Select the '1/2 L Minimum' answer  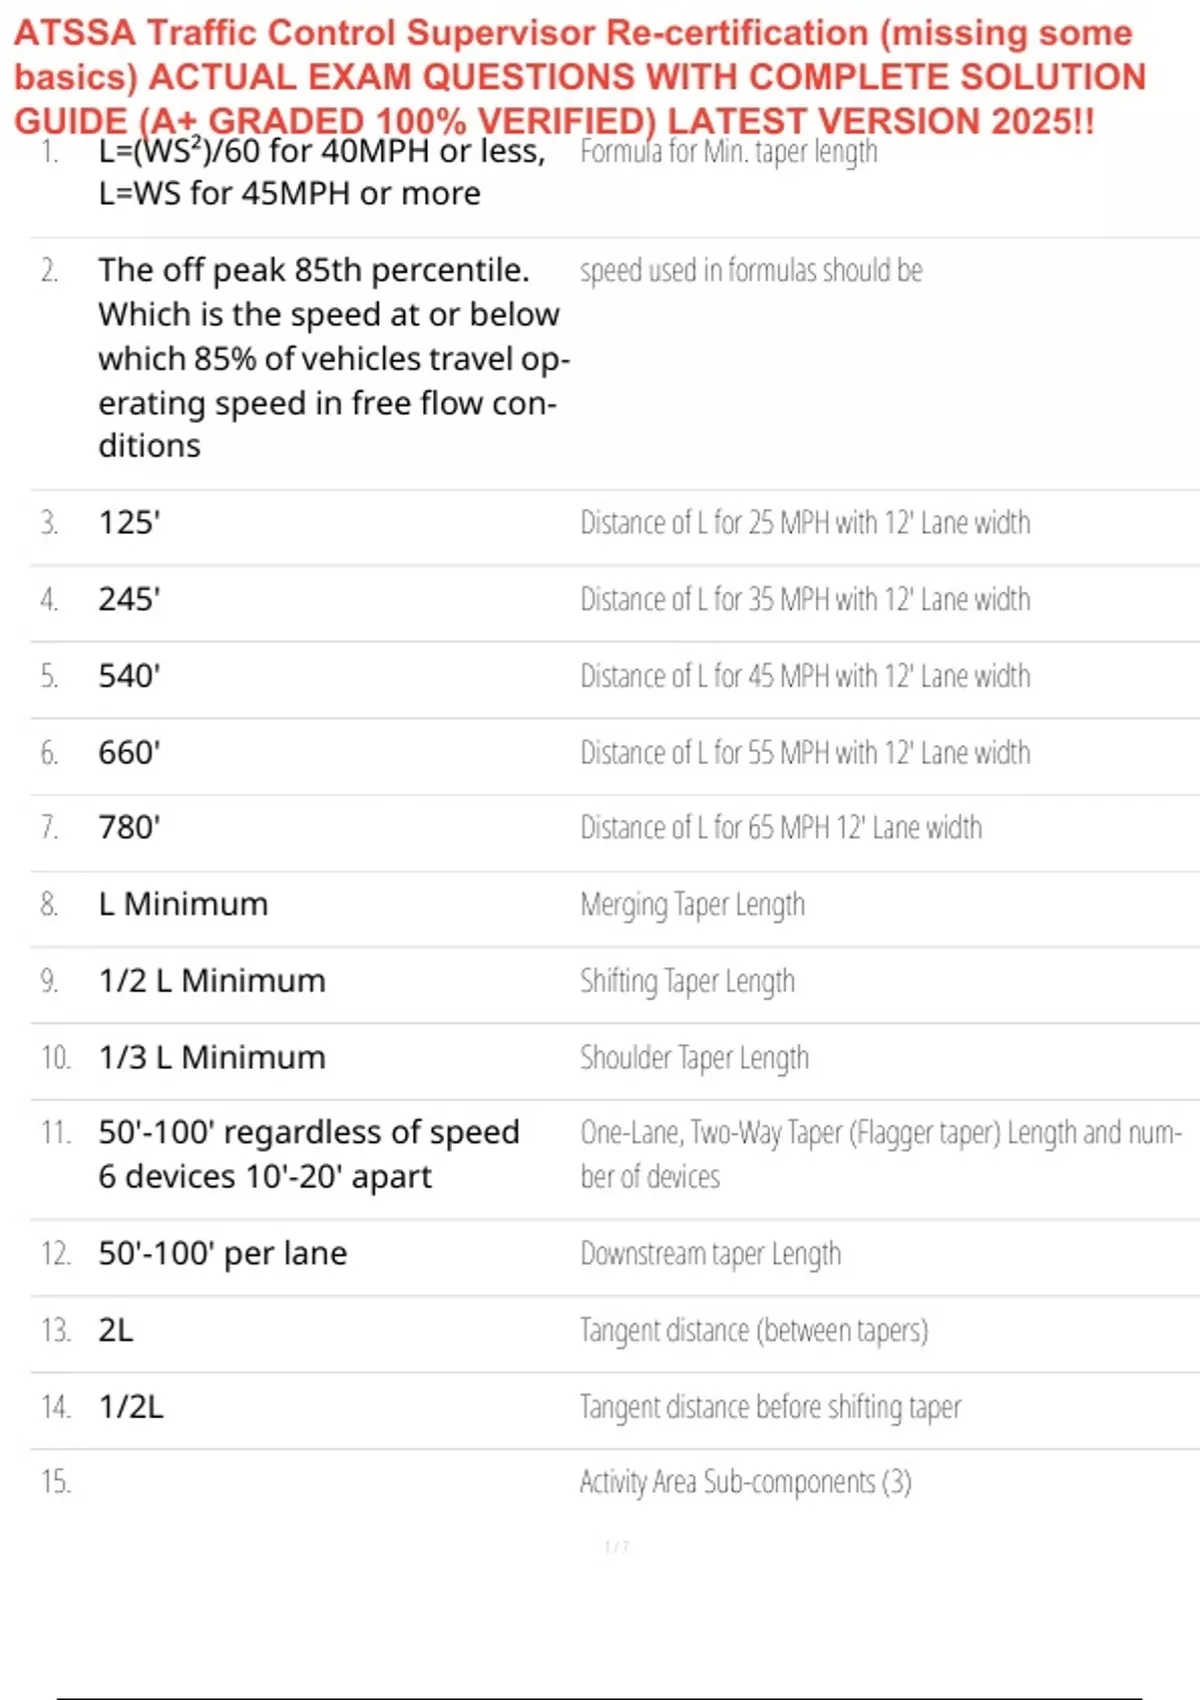click(212, 981)
